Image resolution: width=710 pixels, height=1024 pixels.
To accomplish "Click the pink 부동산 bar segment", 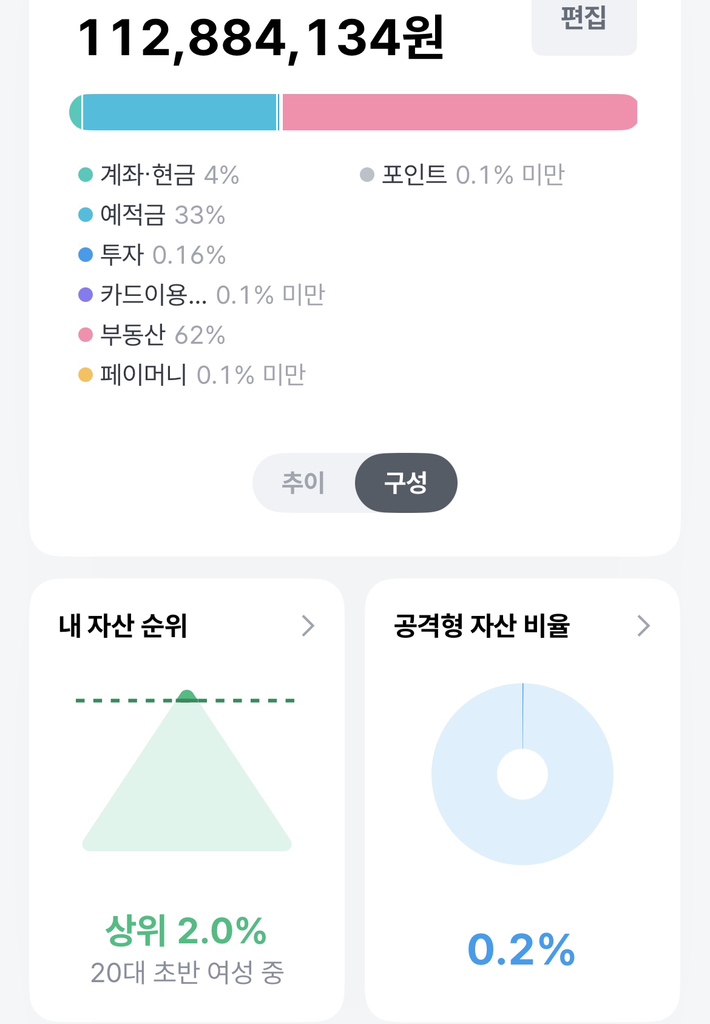I will pos(459,112).
